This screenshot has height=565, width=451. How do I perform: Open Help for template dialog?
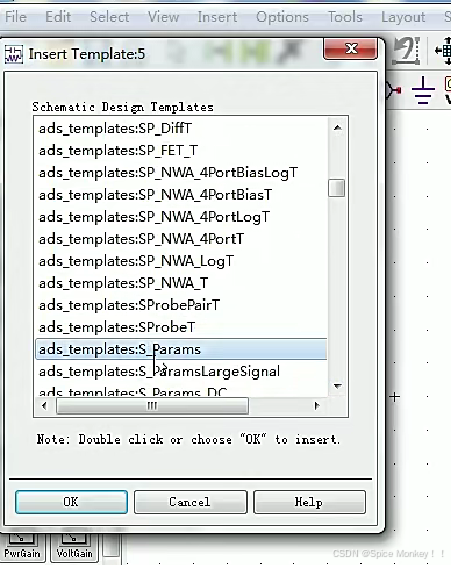tap(309, 502)
